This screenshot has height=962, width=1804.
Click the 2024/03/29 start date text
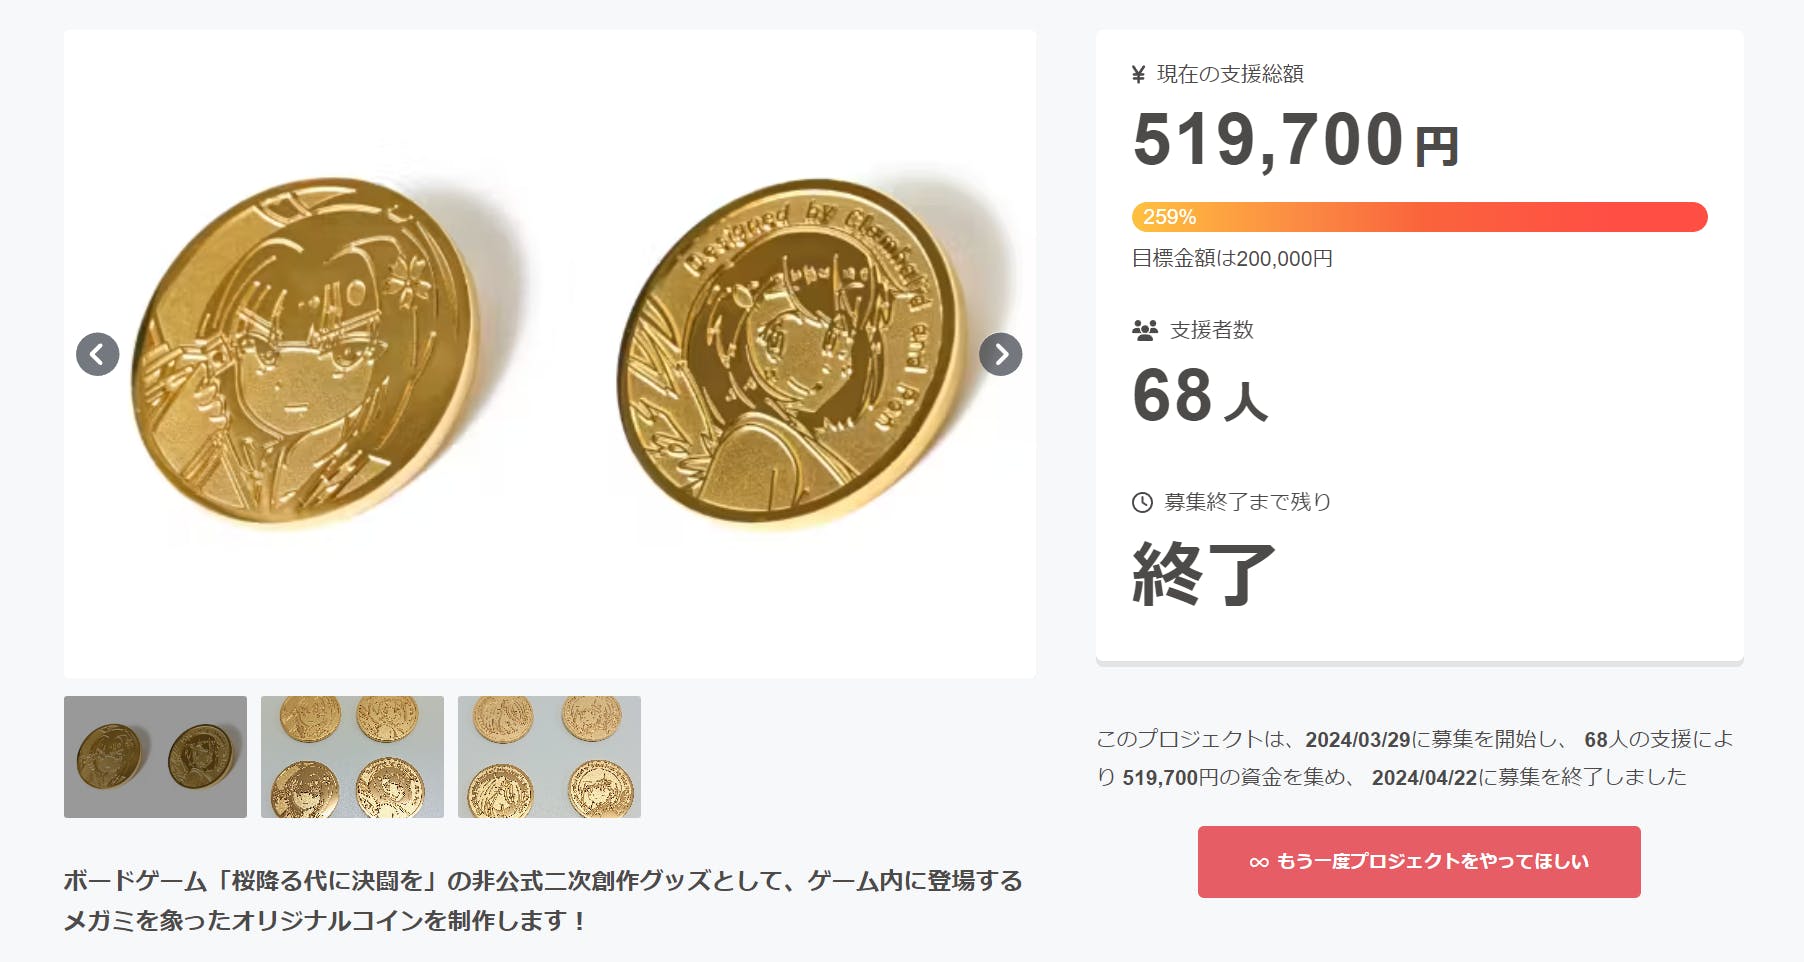1357,740
